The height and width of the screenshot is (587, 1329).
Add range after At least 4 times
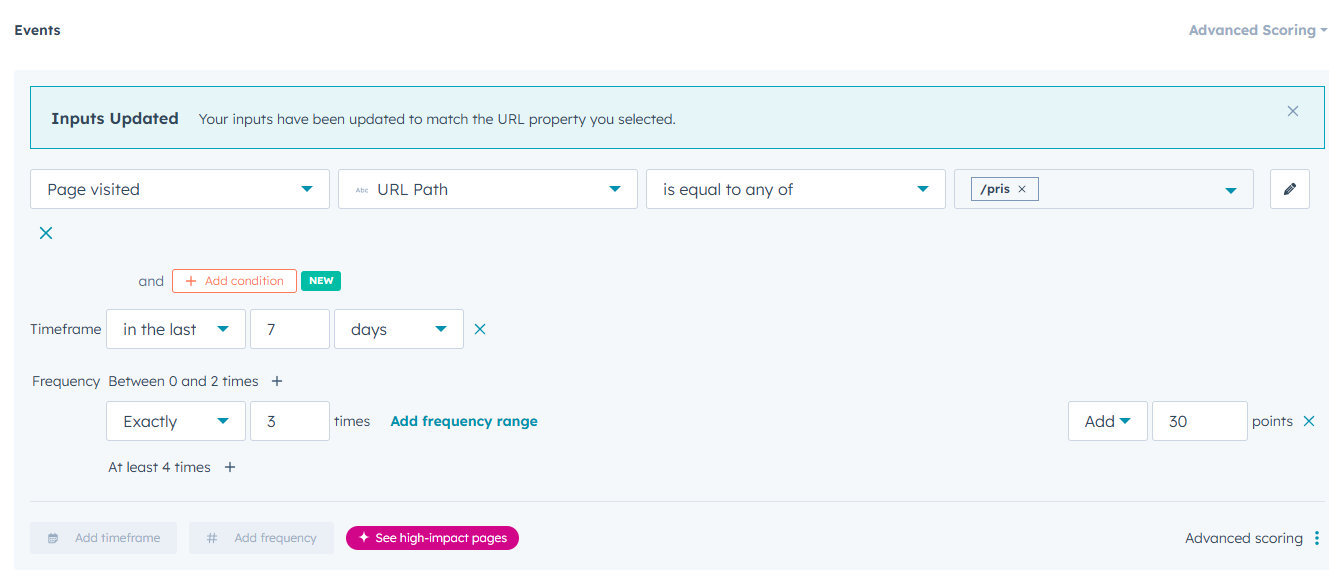229,467
